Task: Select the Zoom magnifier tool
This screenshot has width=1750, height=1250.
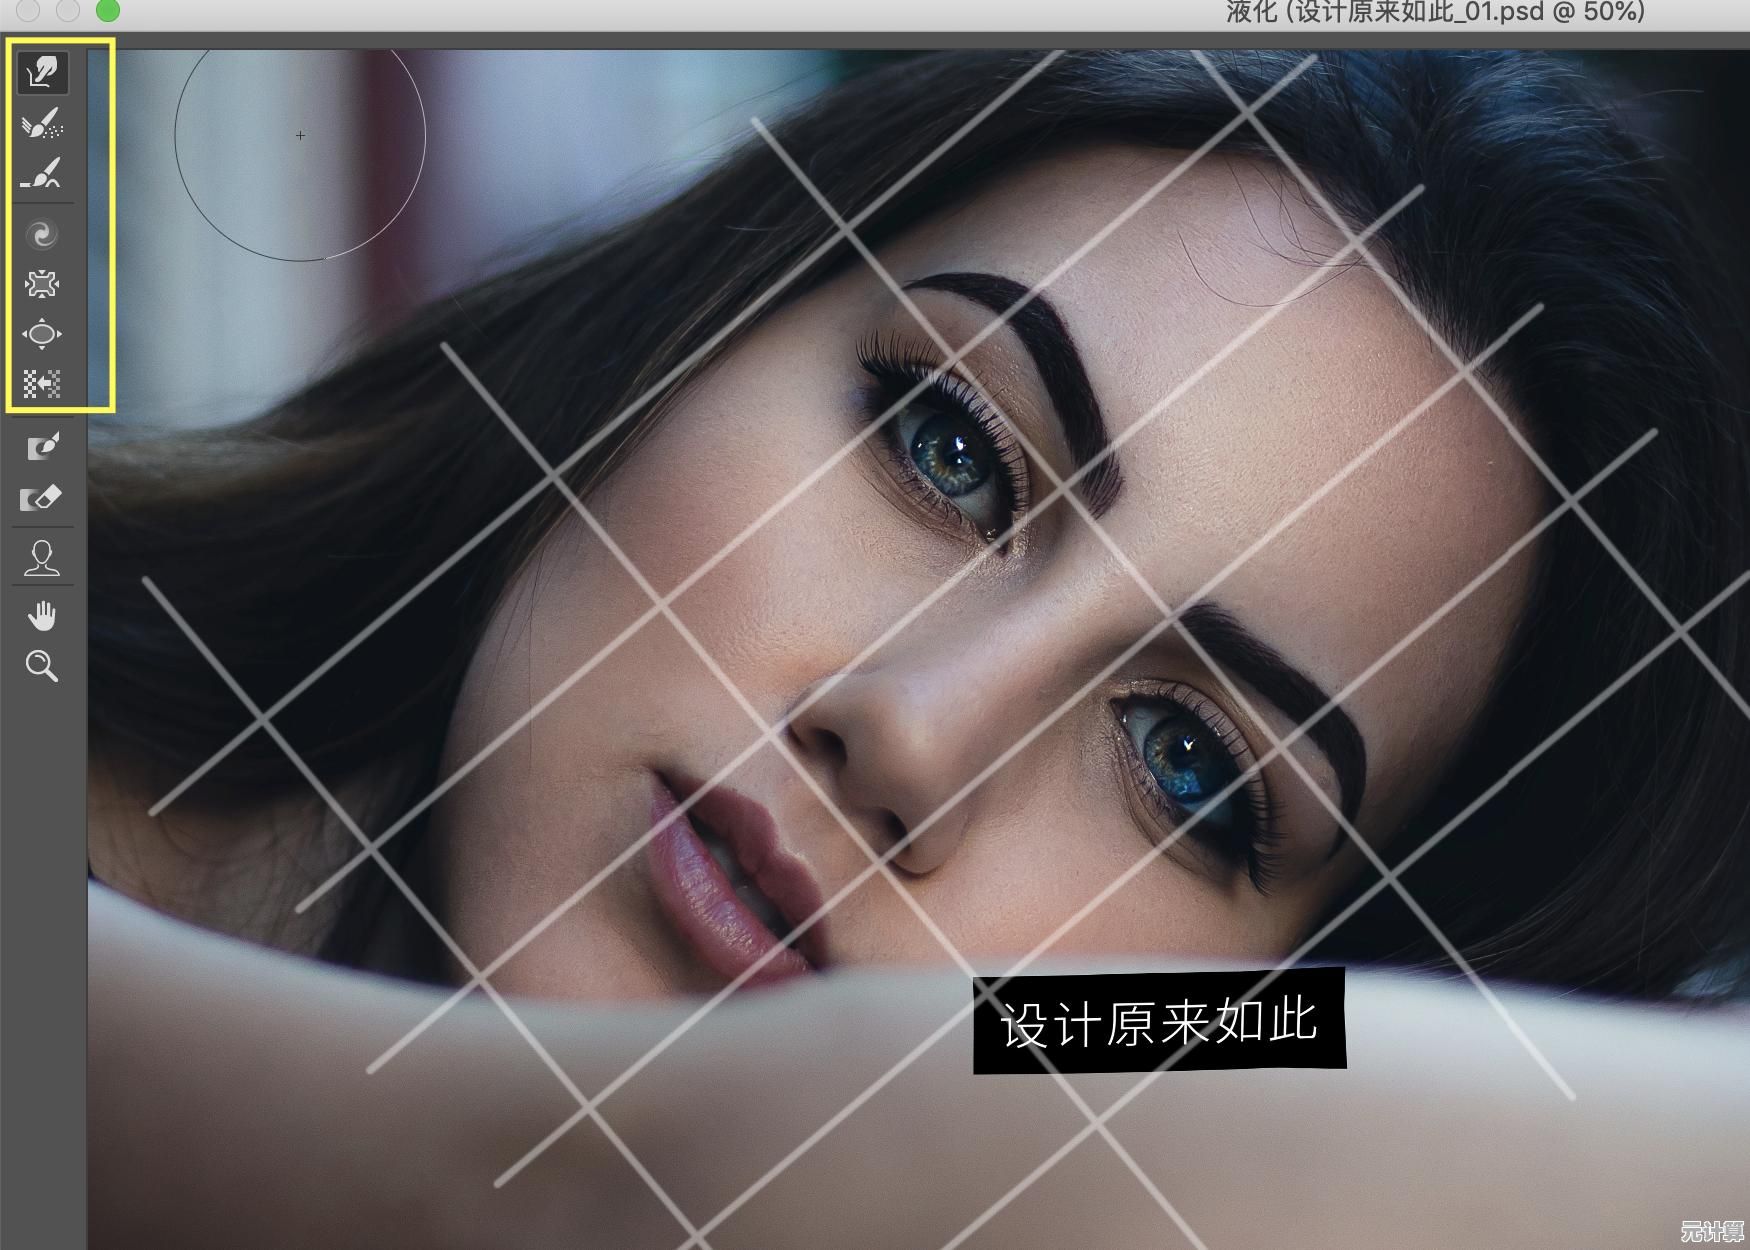Action: (x=42, y=666)
